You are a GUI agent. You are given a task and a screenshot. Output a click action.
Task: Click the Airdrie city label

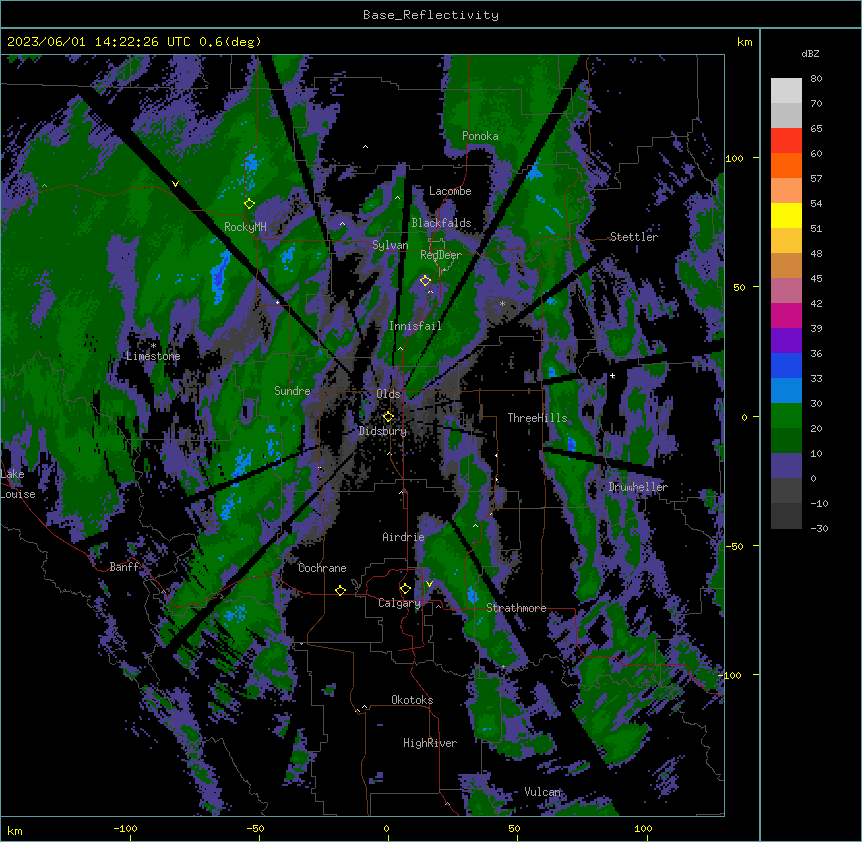point(403,537)
